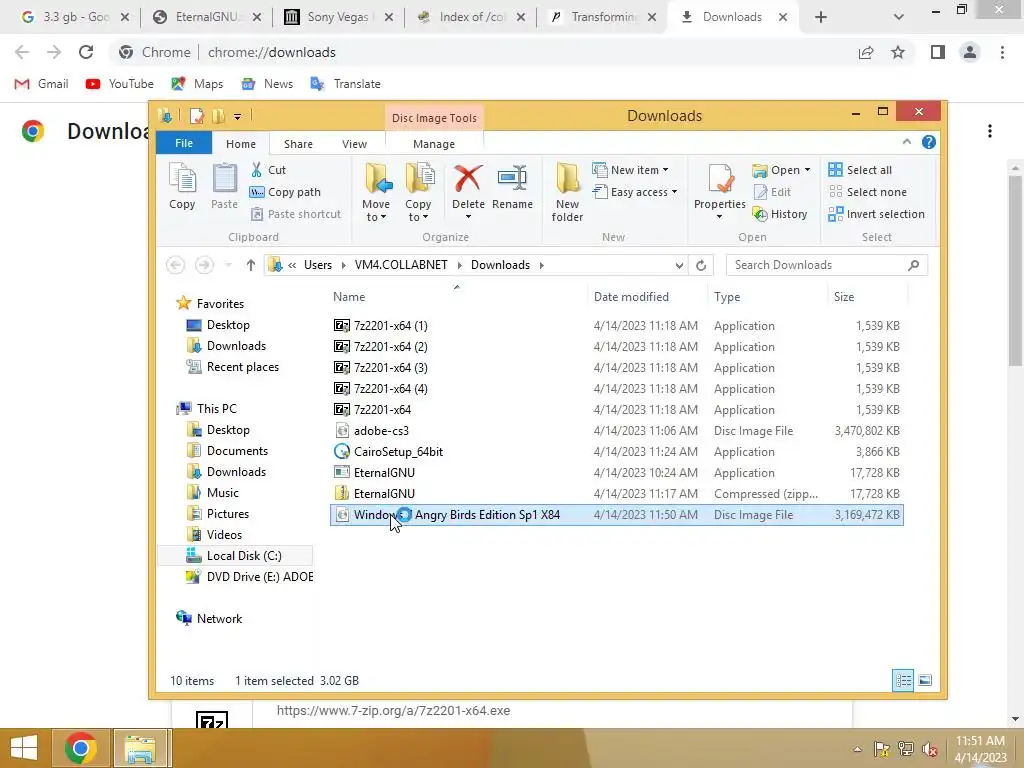
Task: Bookmark this page with star icon
Action: [x=898, y=52]
